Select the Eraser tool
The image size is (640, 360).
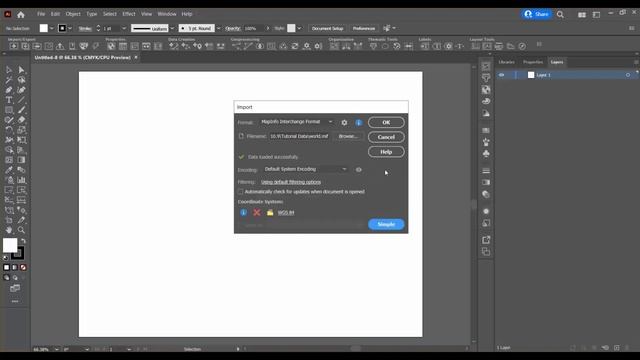(x=21, y=120)
